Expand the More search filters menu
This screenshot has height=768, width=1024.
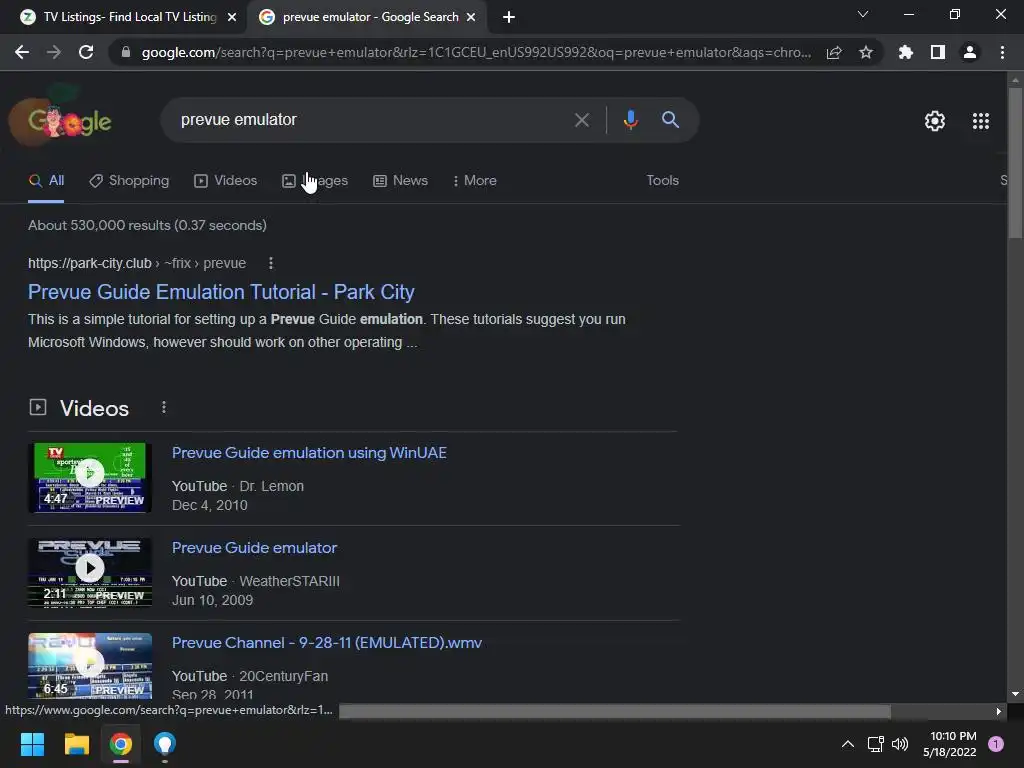(x=475, y=181)
